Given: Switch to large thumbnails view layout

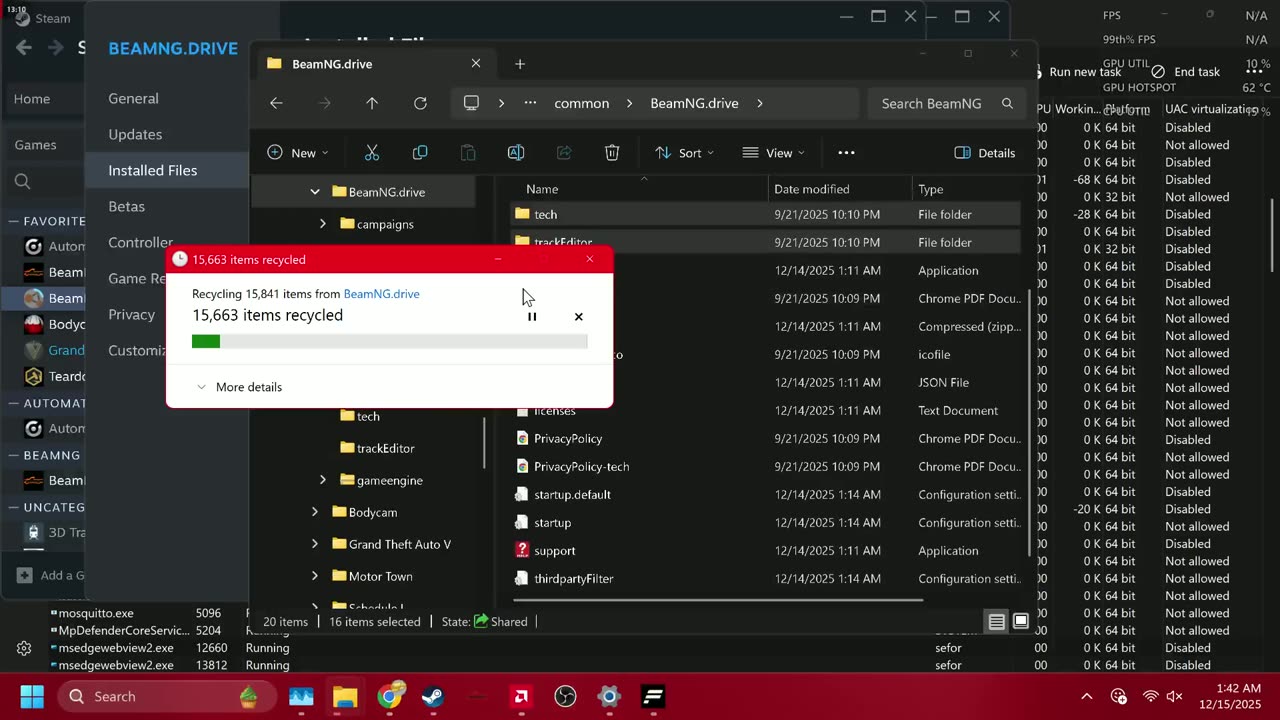Looking at the screenshot, I should pyautogui.click(x=1021, y=622).
